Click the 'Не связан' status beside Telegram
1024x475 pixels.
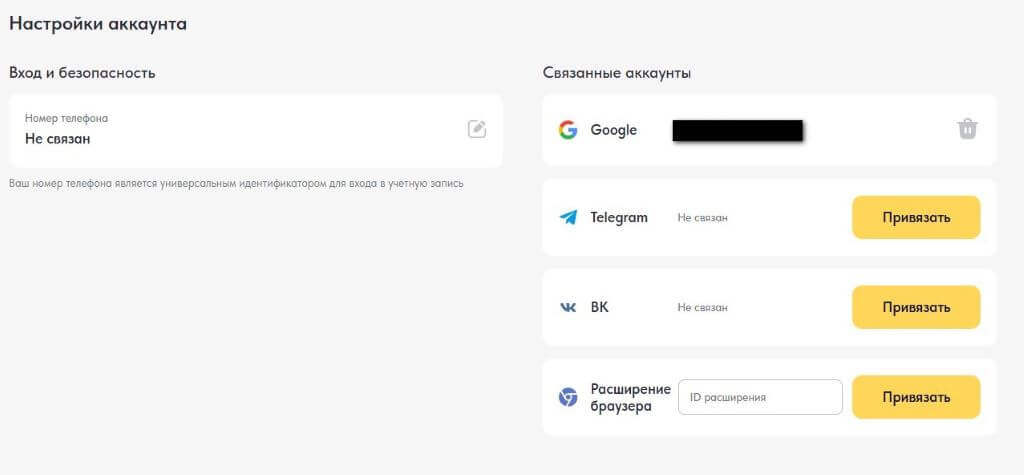[702, 217]
